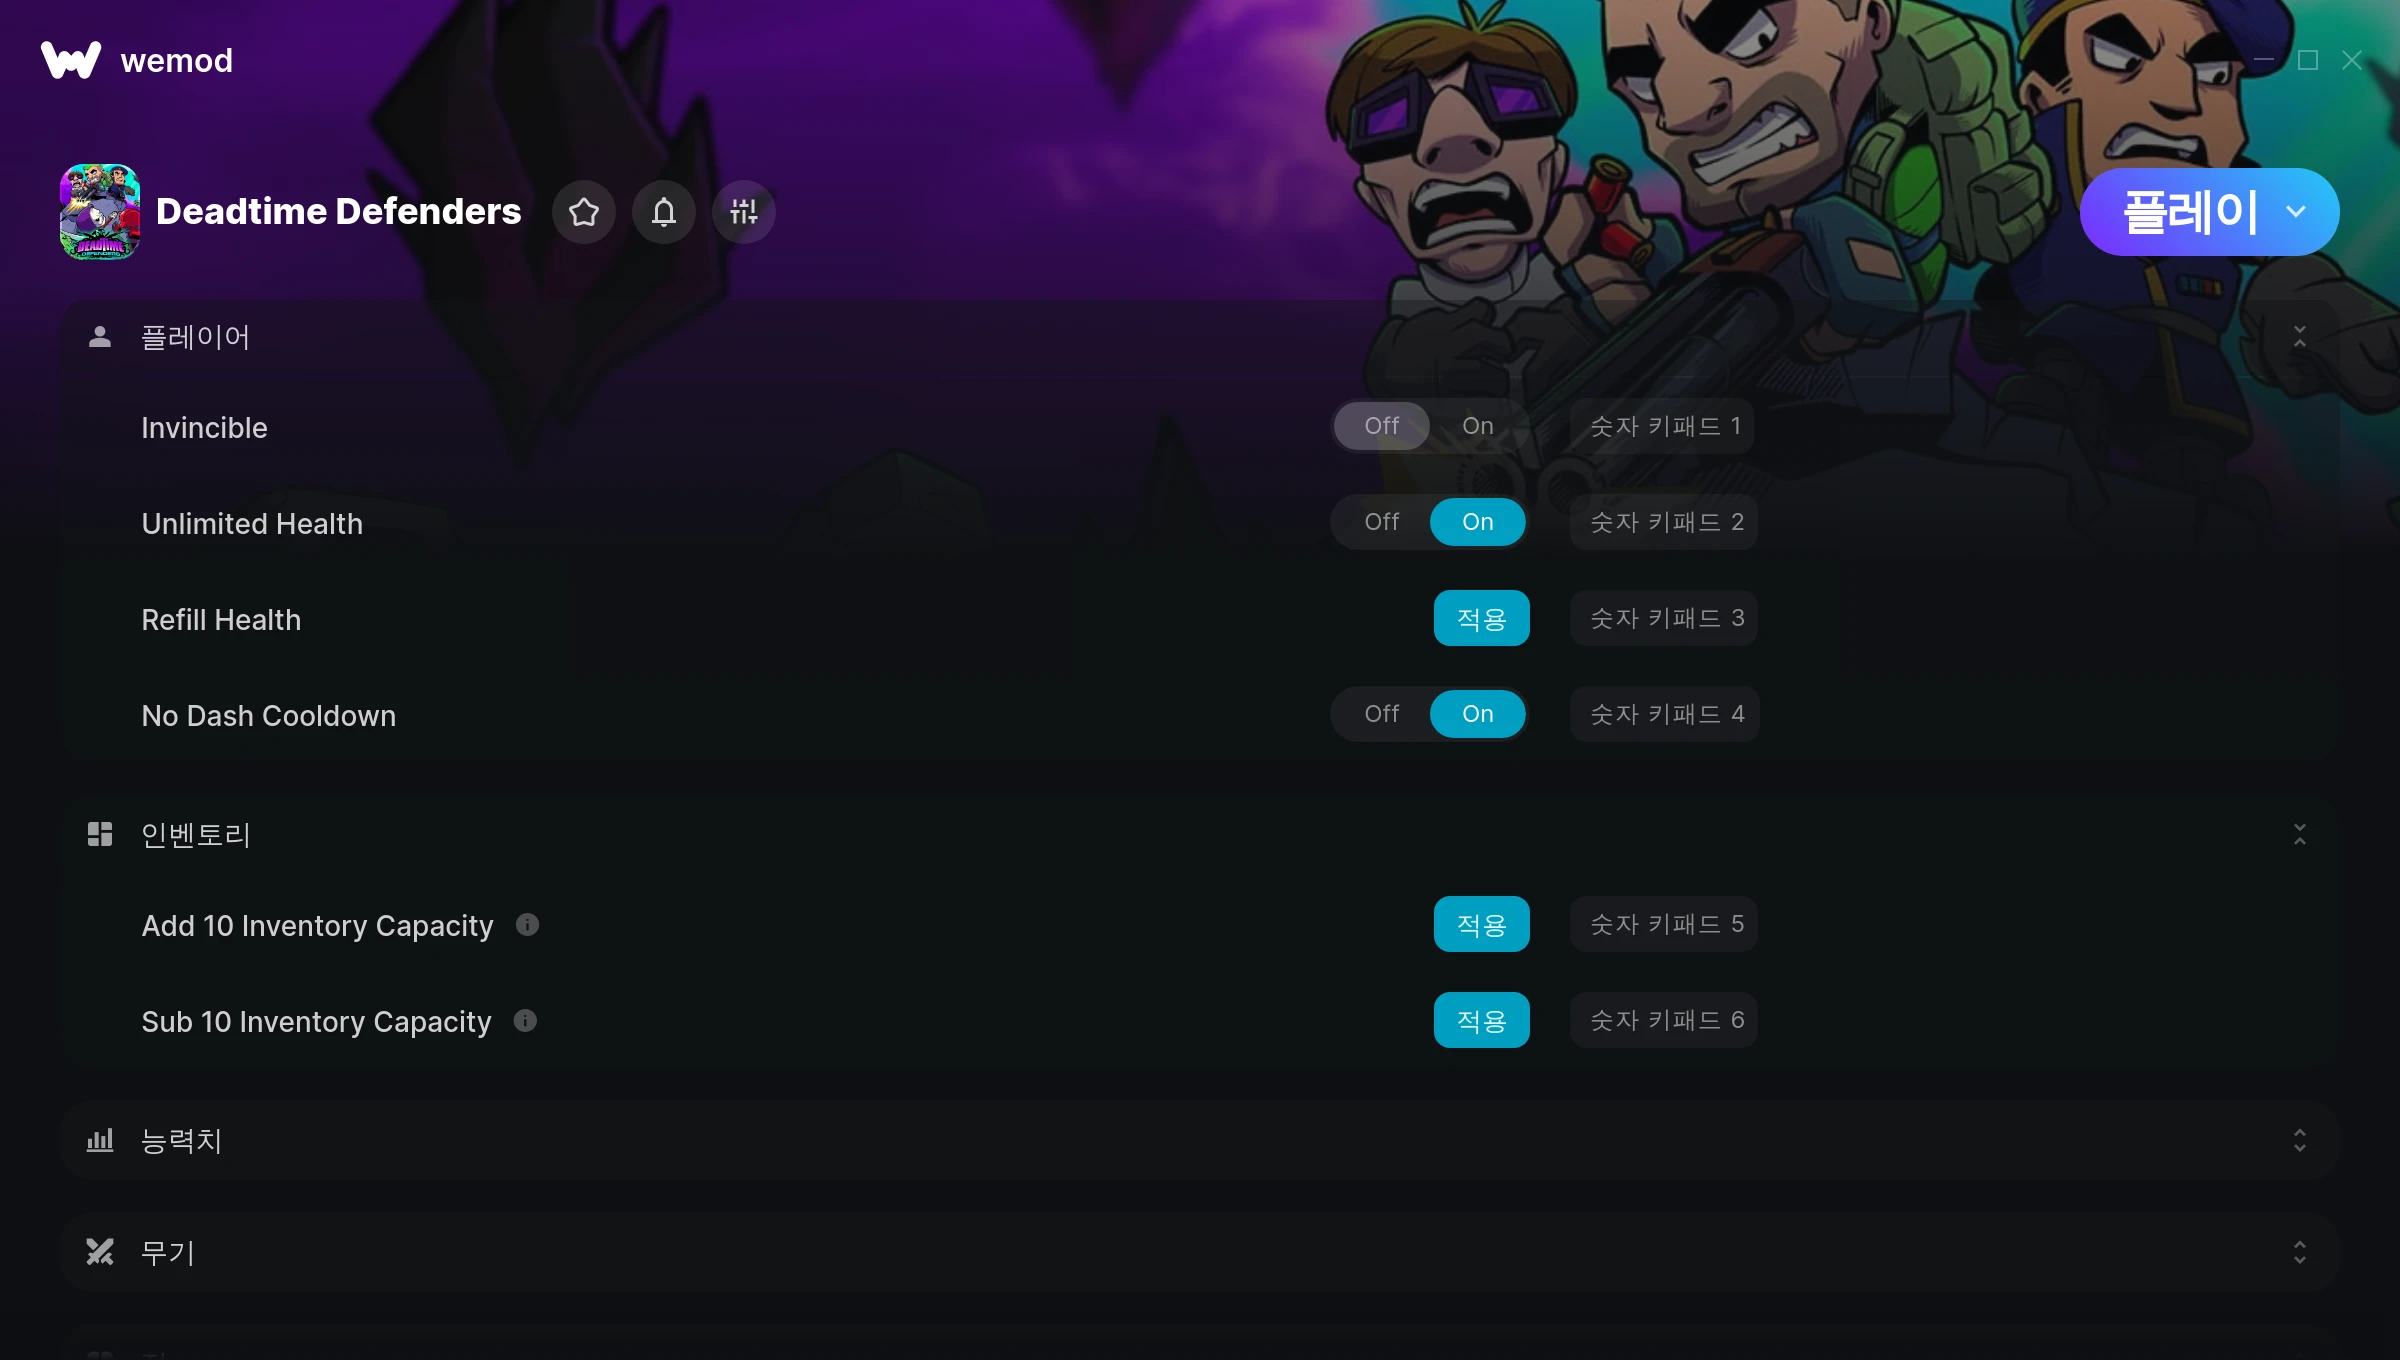Turn Unlimited Health Off
Image resolution: width=2400 pixels, height=1360 pixels.
click(1382, 522)
